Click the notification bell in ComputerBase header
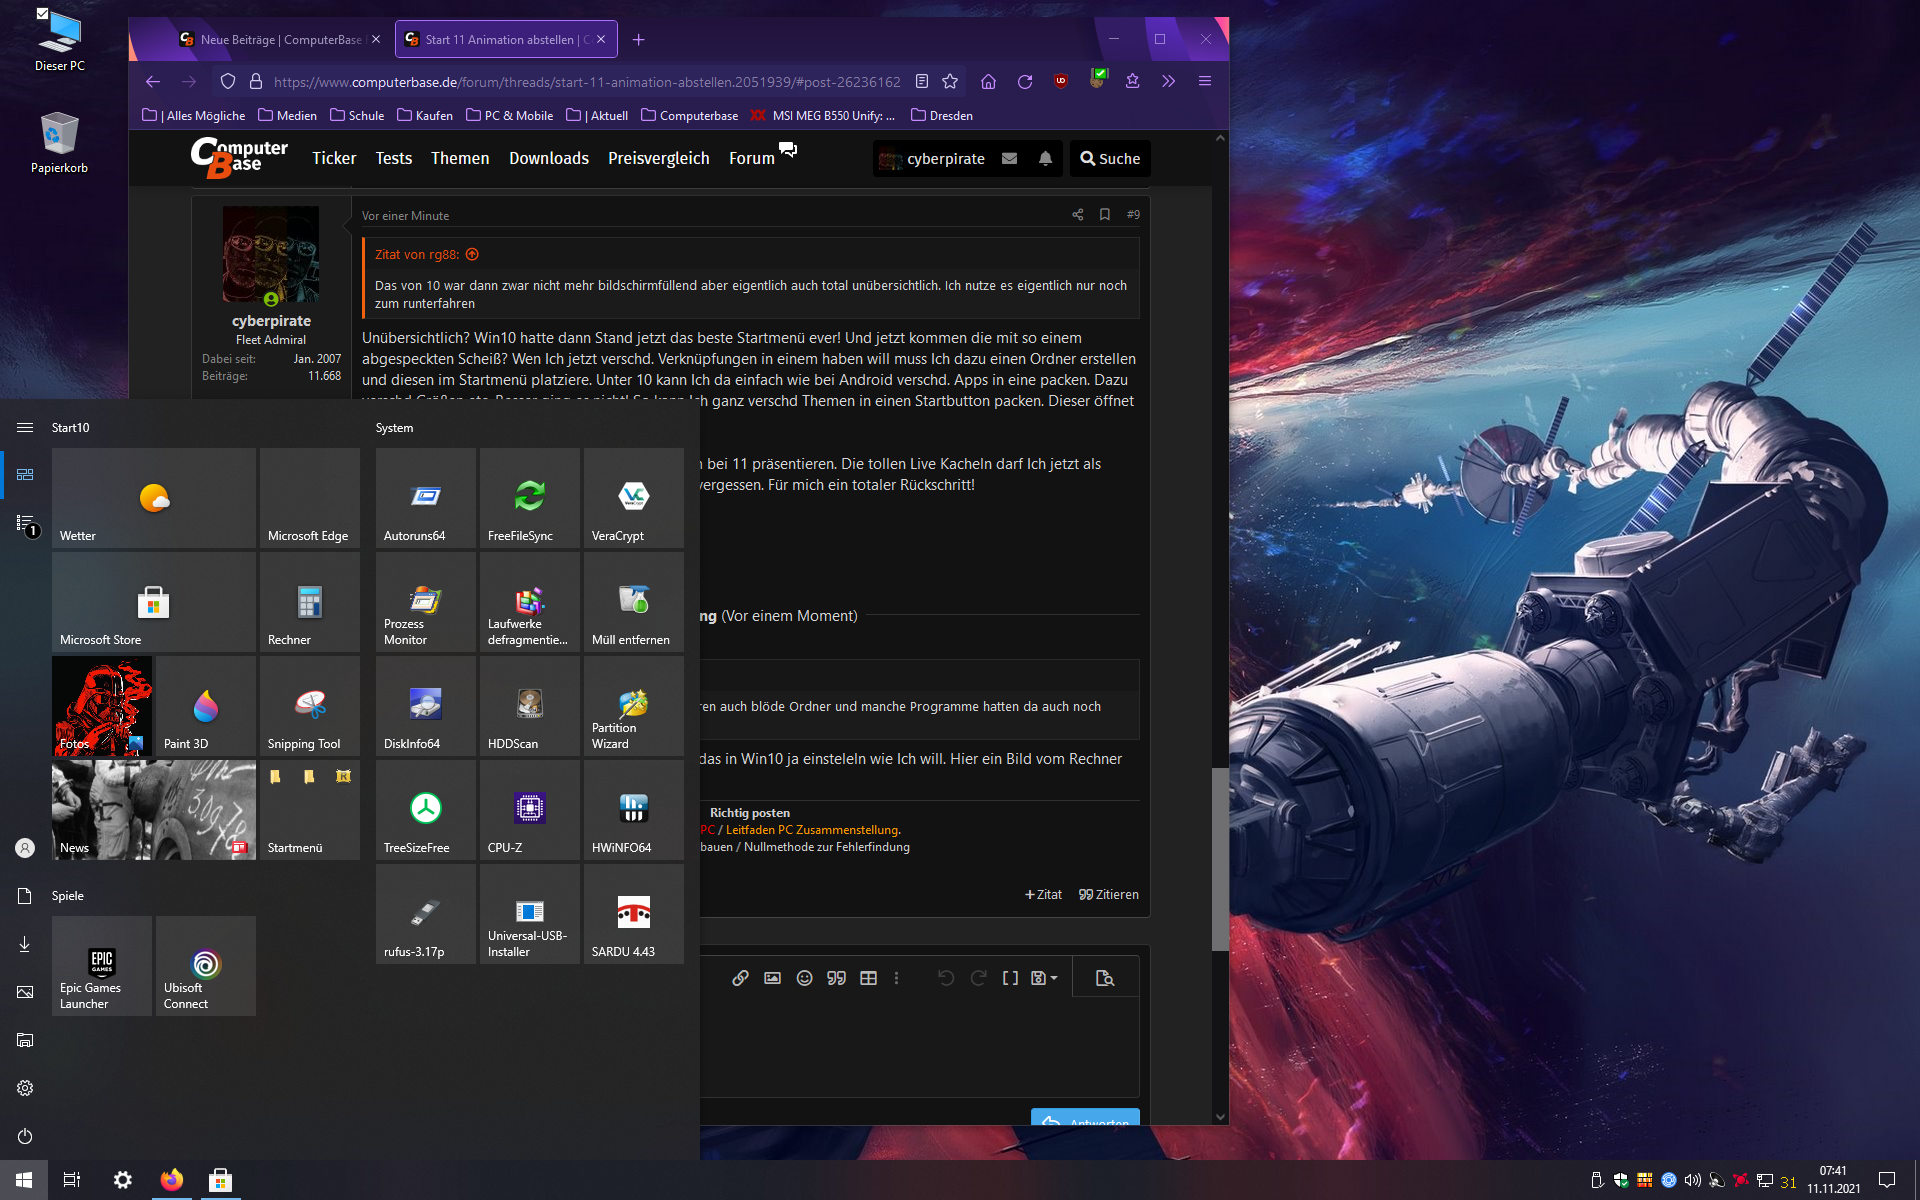Screen dimensions: 1920x1200 tap(1045, 158)
